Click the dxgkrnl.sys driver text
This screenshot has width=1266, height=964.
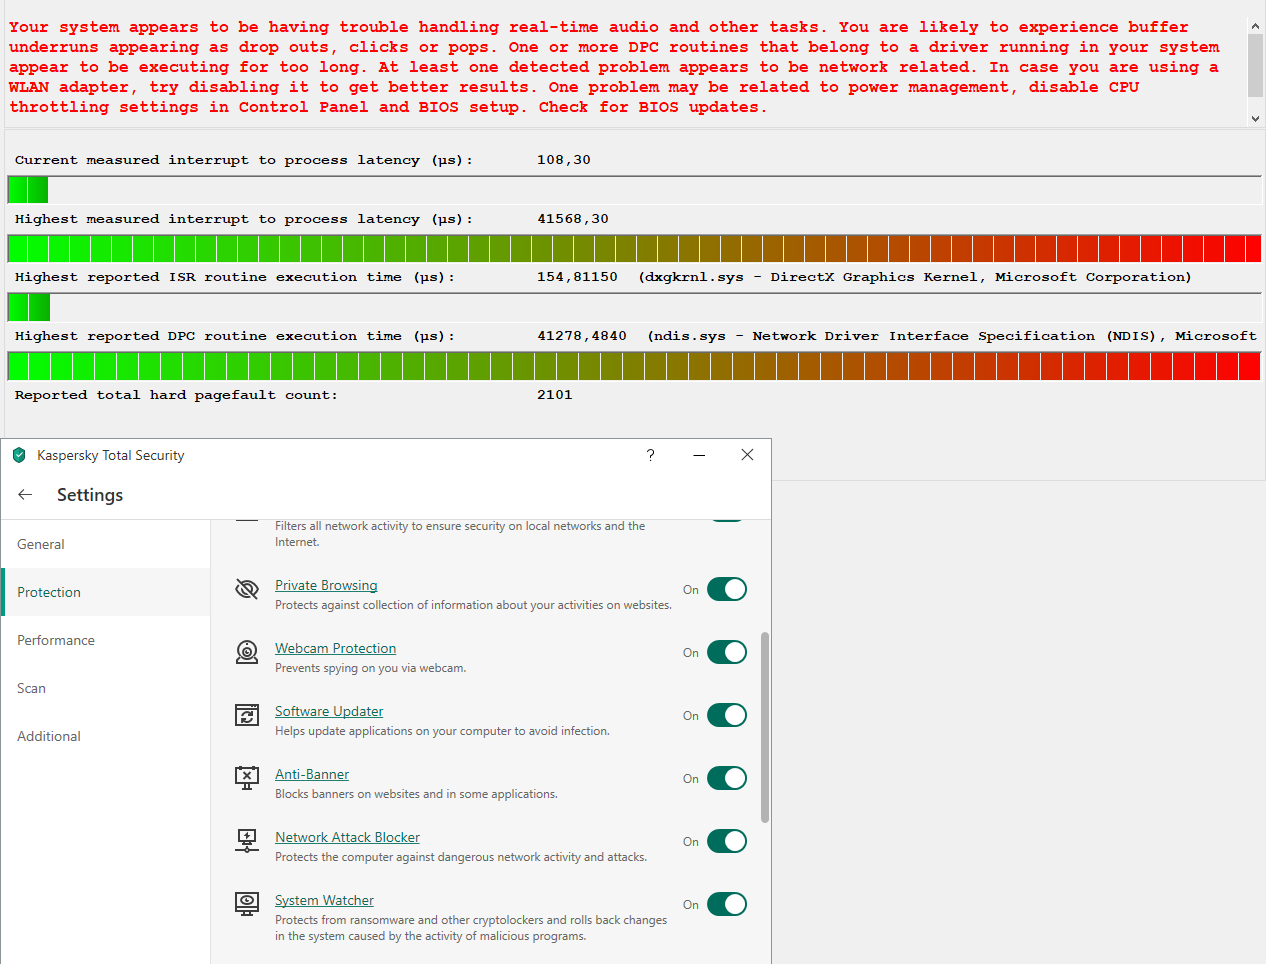(x=915, y=277)
